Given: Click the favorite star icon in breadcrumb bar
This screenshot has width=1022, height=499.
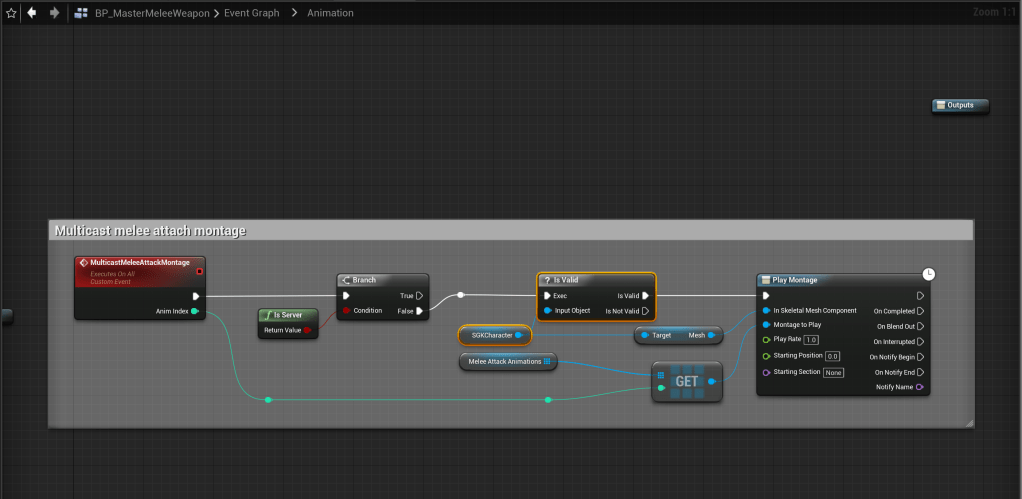Looking at the screenshot, I should tap(11, 13).
